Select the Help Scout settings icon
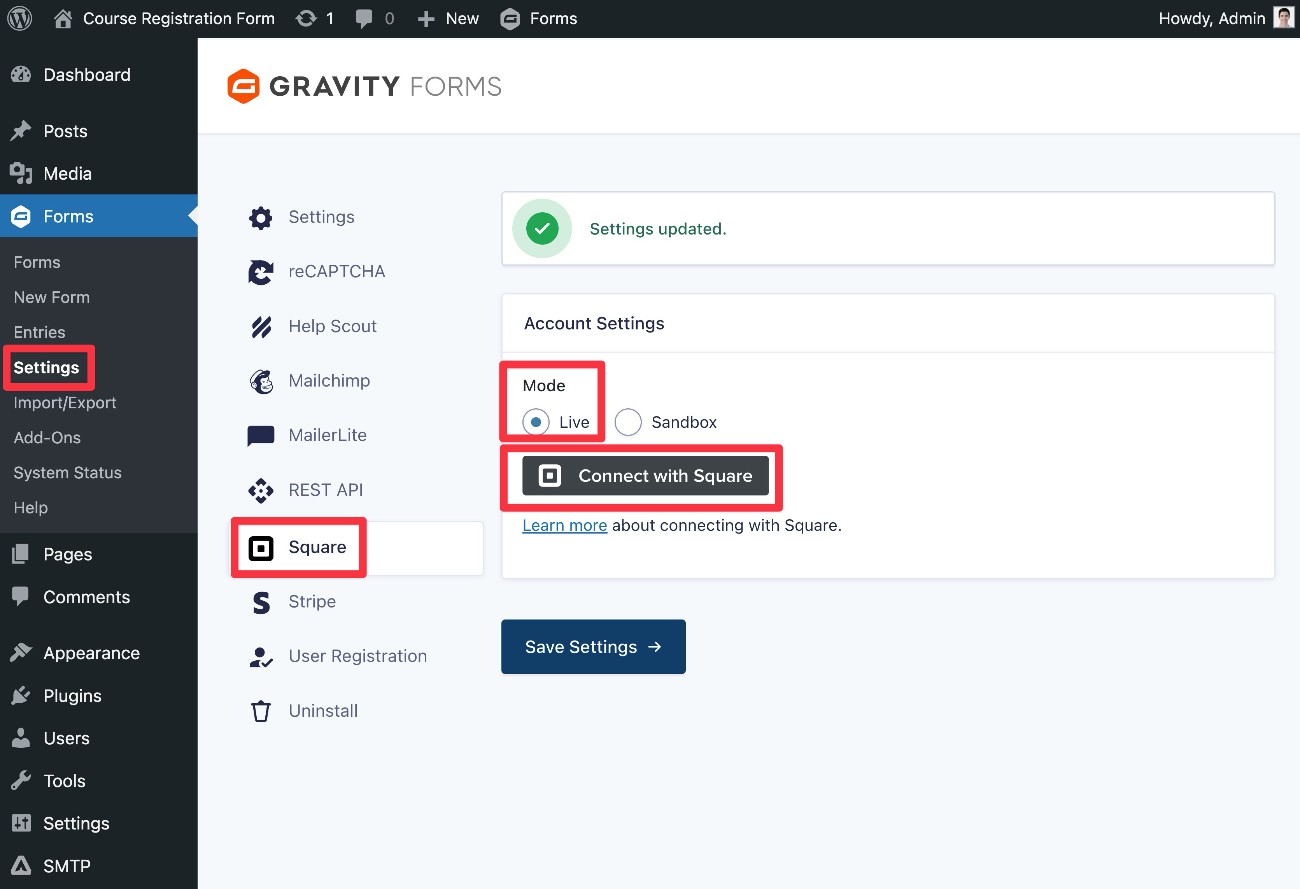1300x889 pixels. click(x=260, y=326)
